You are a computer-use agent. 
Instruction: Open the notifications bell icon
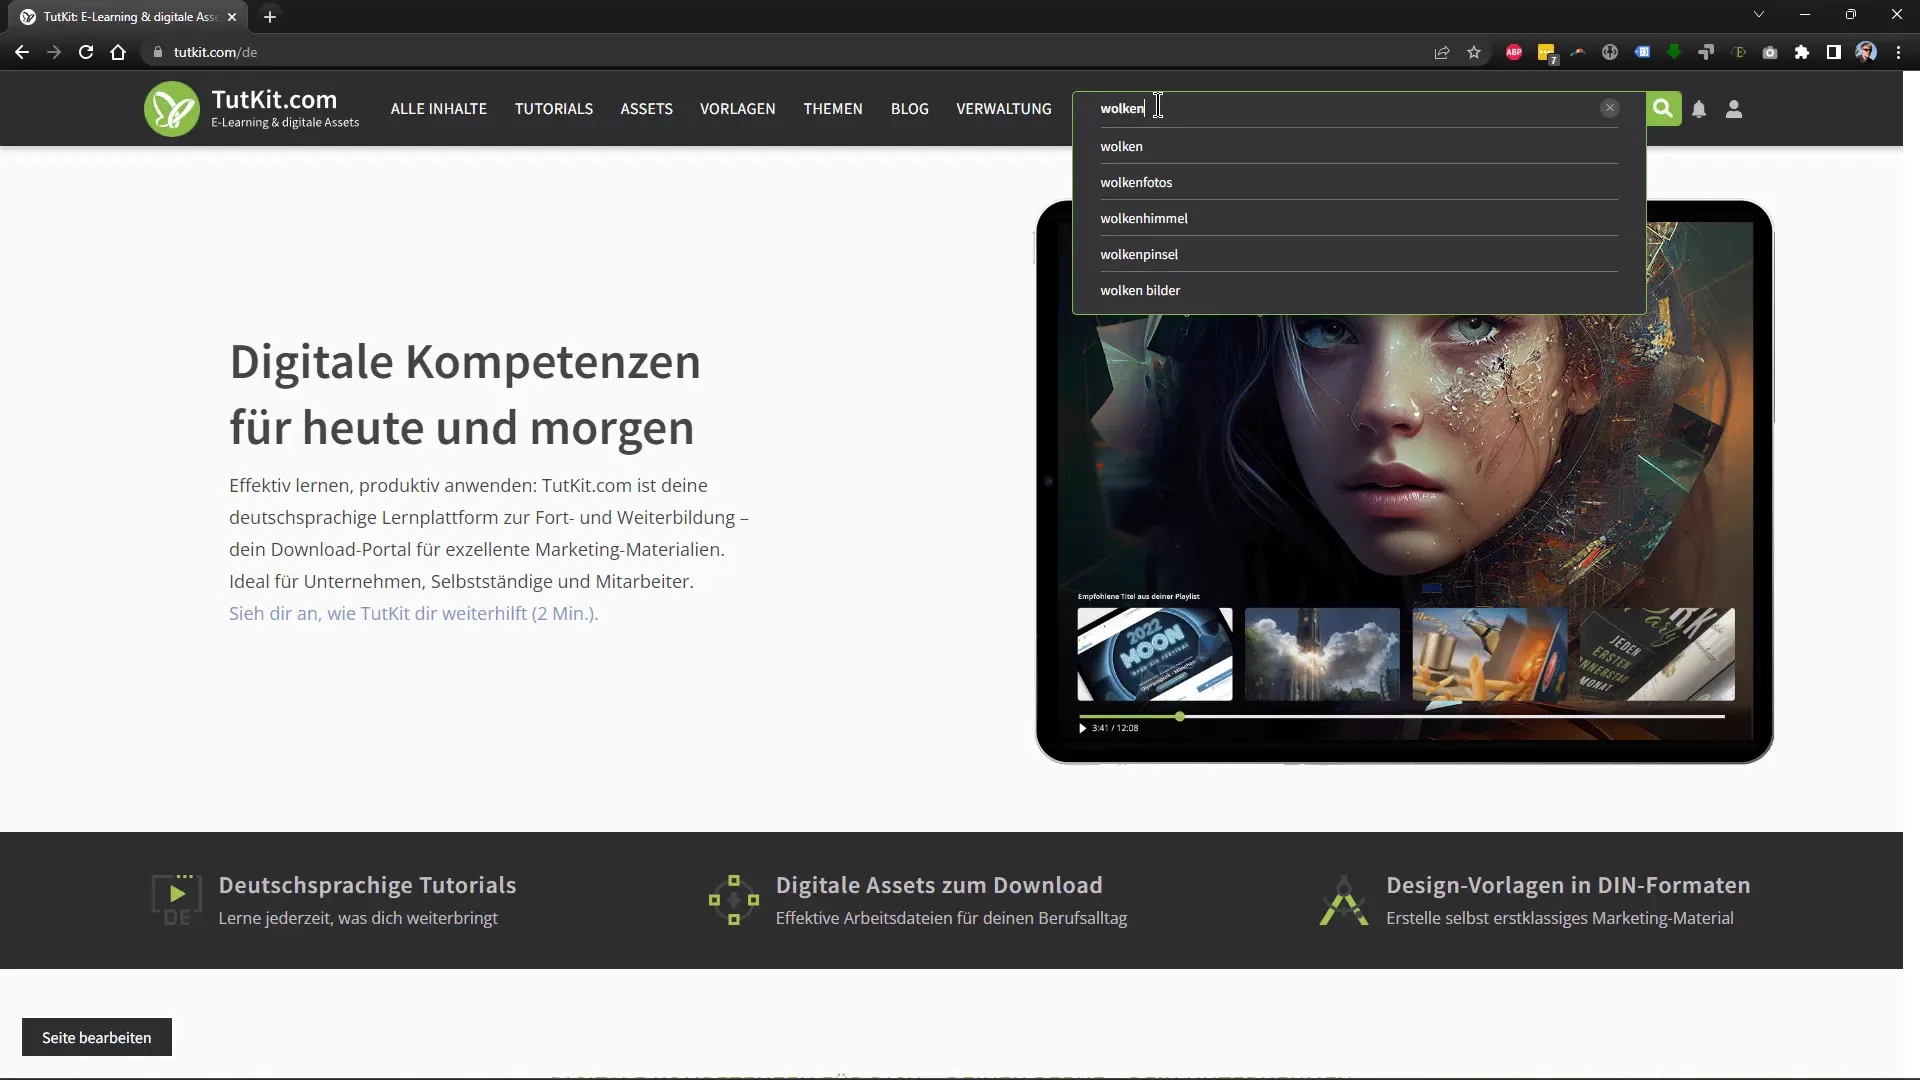pos(1699,109)
